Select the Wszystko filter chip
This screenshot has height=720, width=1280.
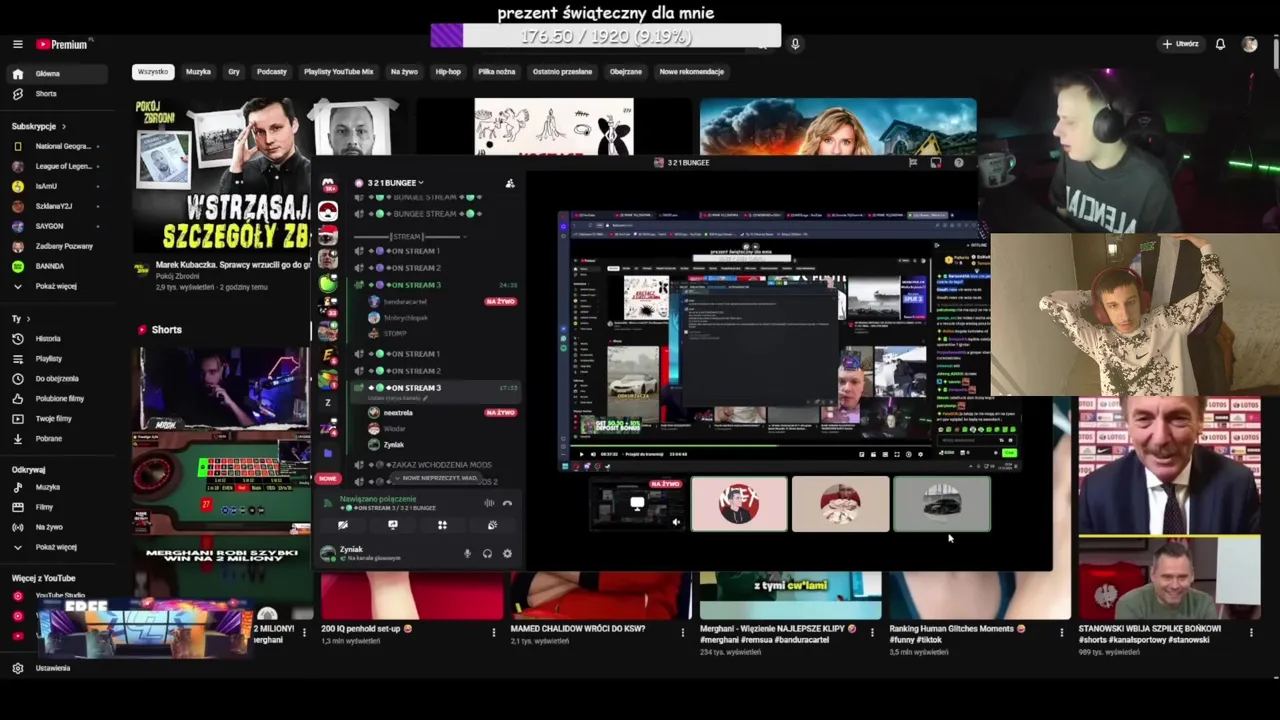pyautogui.click(x=153, y=72)
